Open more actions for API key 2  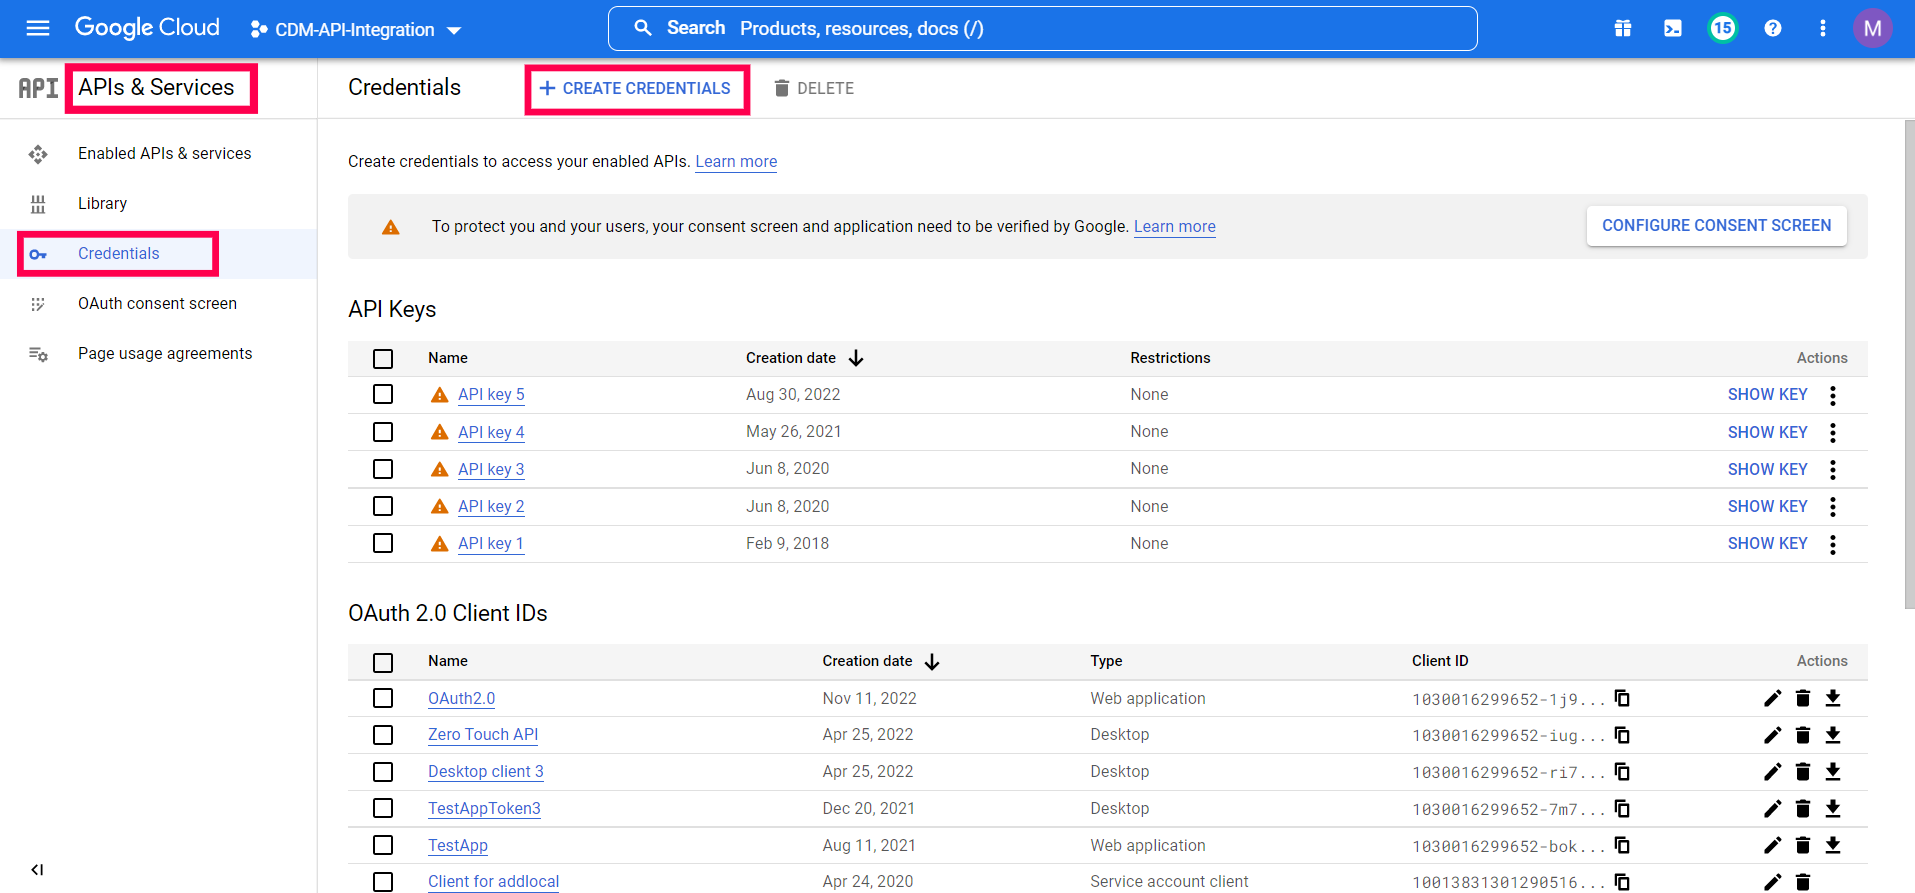coord(1833,506)
